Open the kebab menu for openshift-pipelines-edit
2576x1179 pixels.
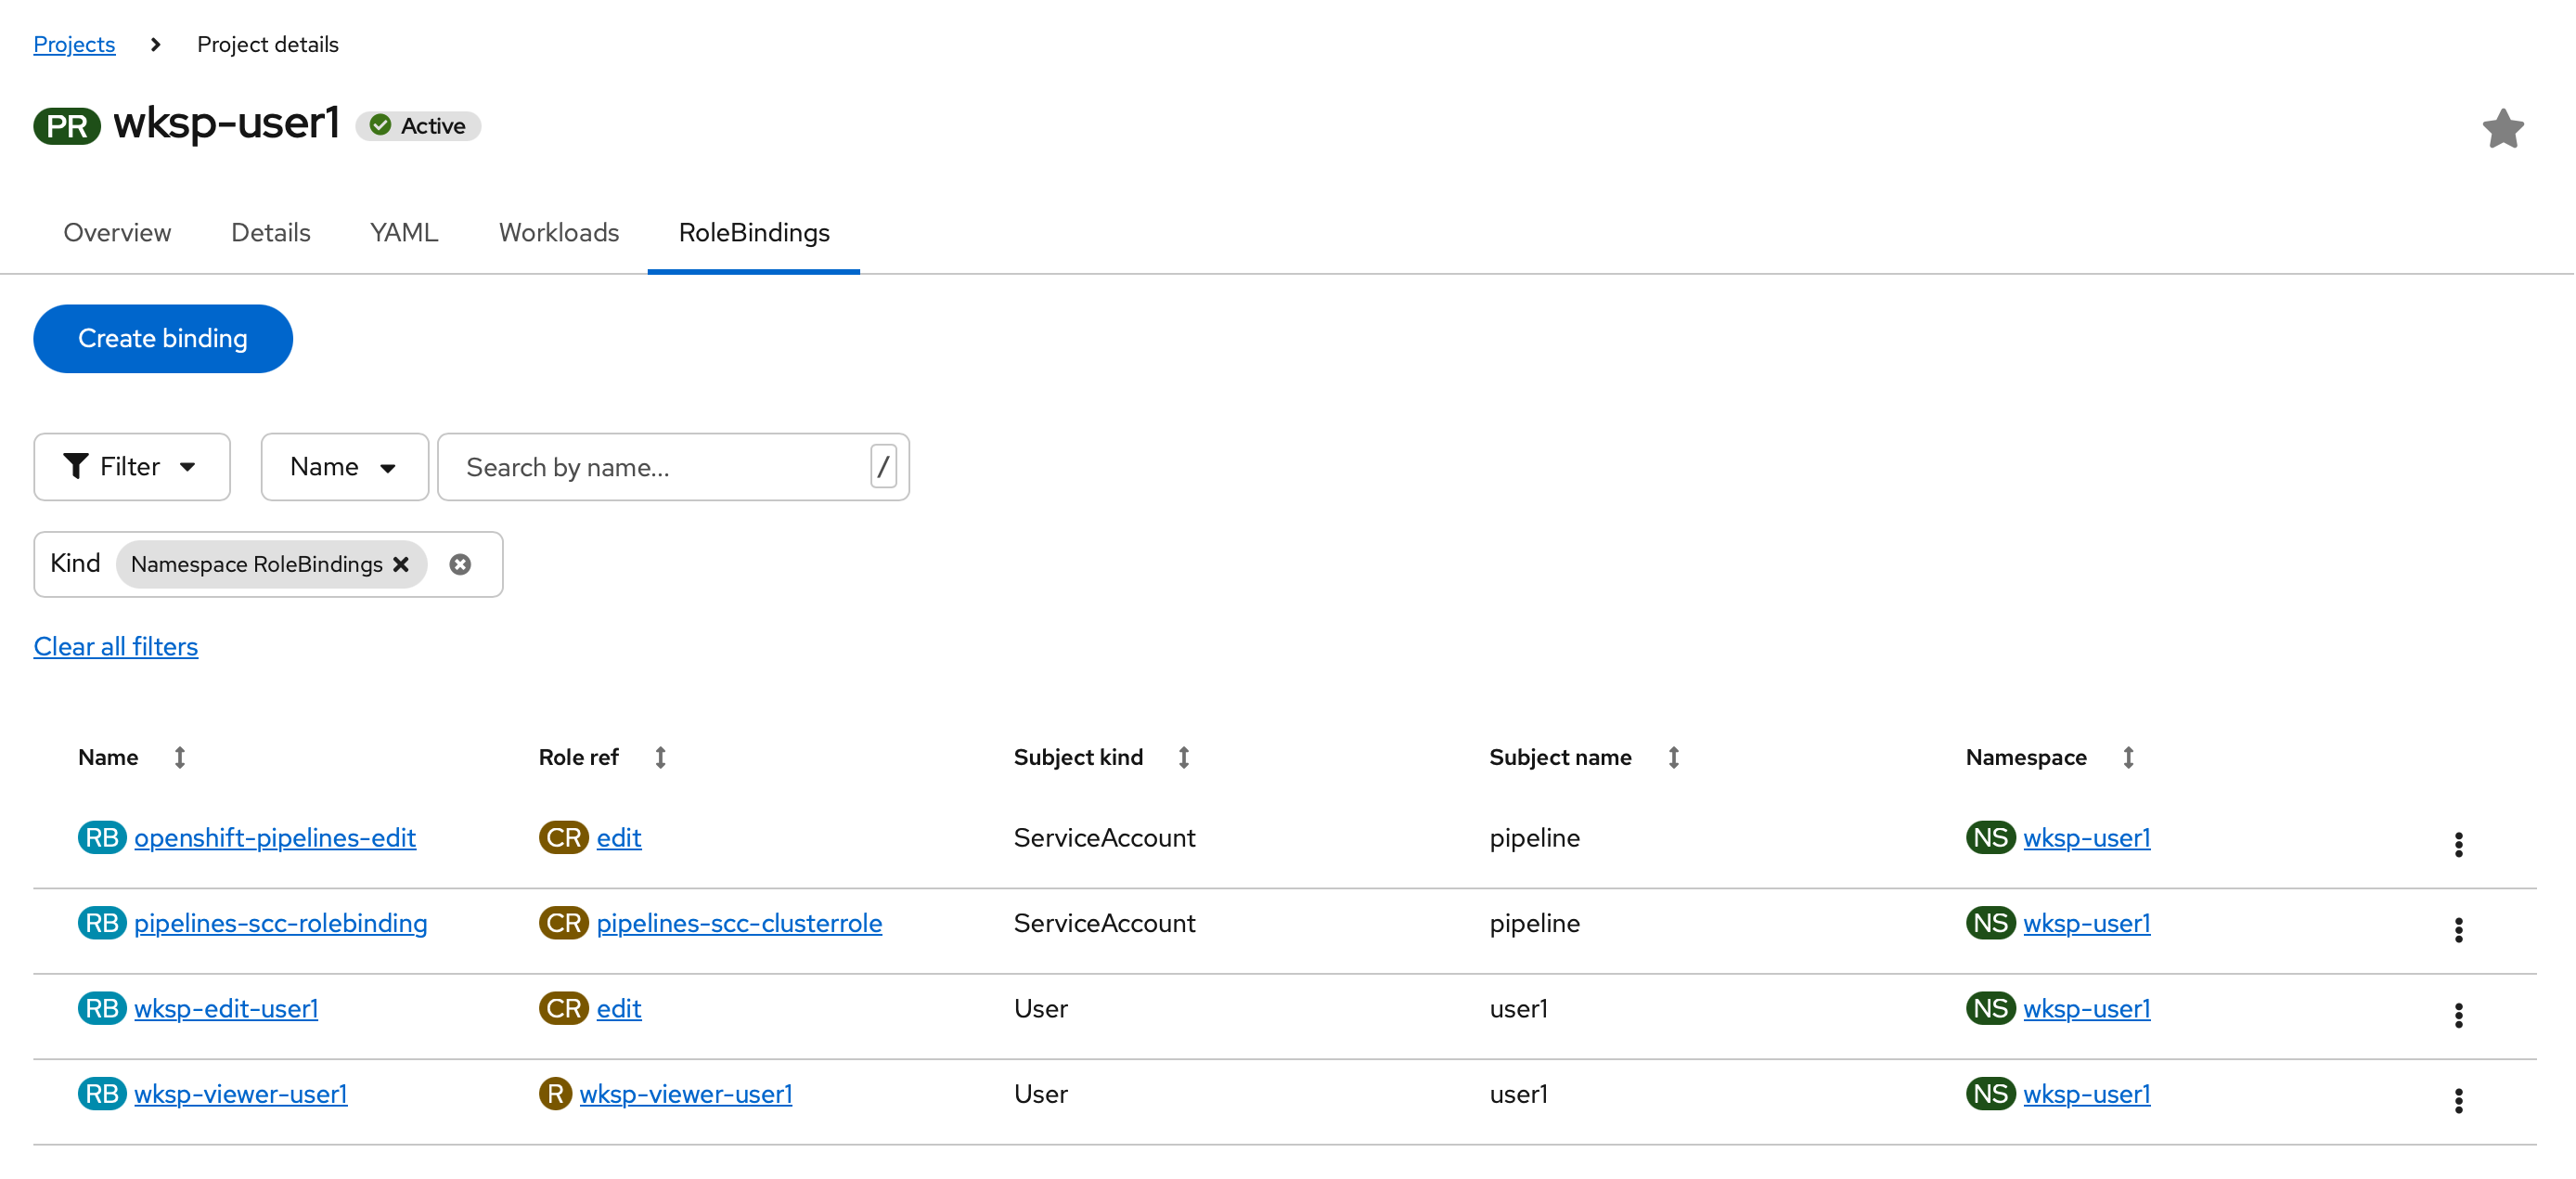click(2459, 845)
